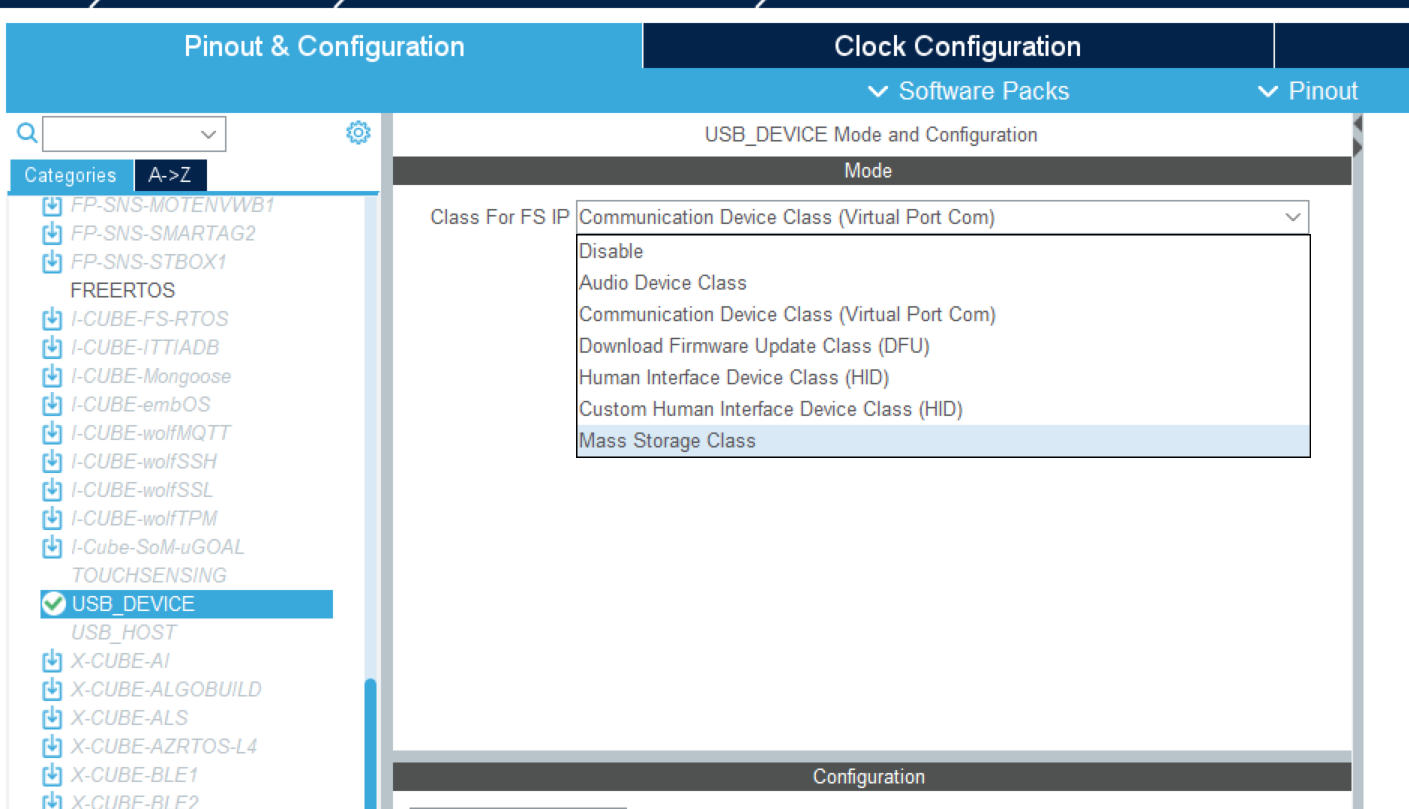
Task: Click the green checkmark beside USB_DEVICE
Action: click(53, 603)
